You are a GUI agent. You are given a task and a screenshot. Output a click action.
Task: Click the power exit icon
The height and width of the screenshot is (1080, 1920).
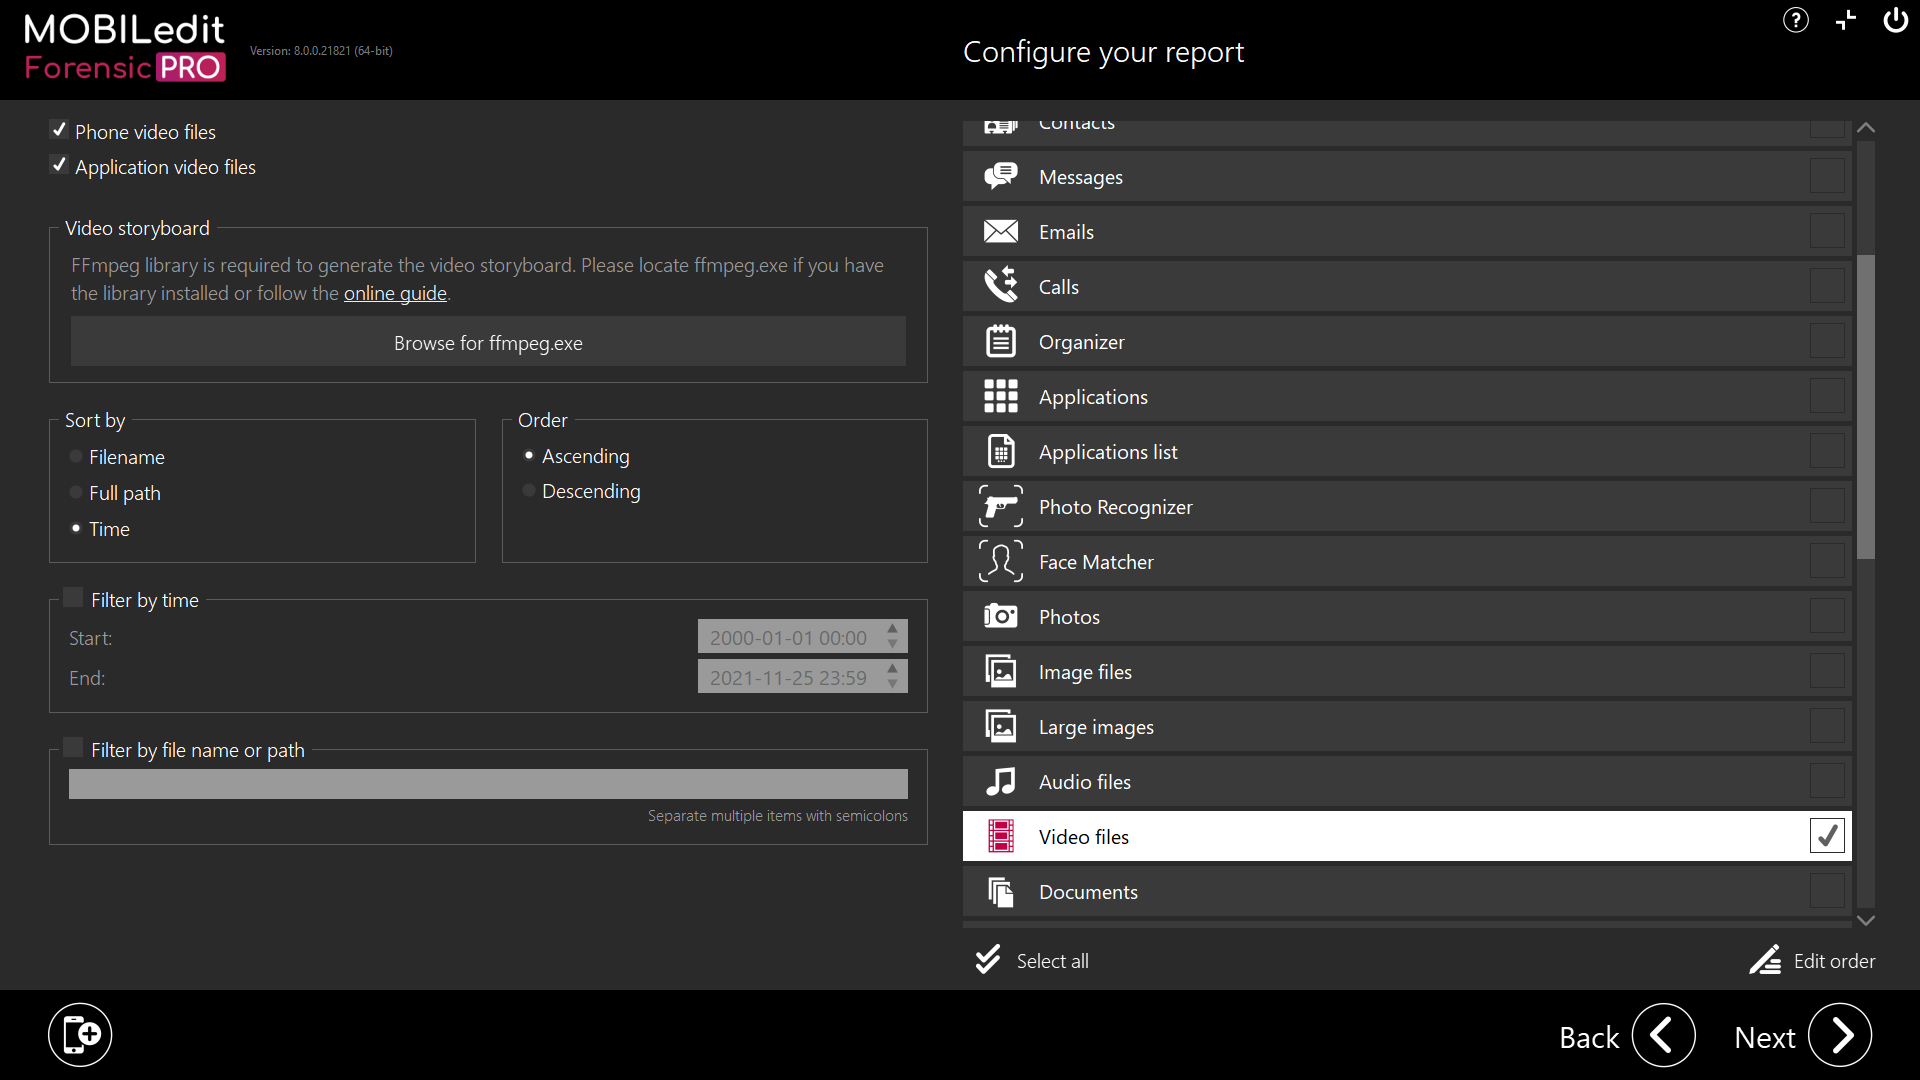(1895, 20)
